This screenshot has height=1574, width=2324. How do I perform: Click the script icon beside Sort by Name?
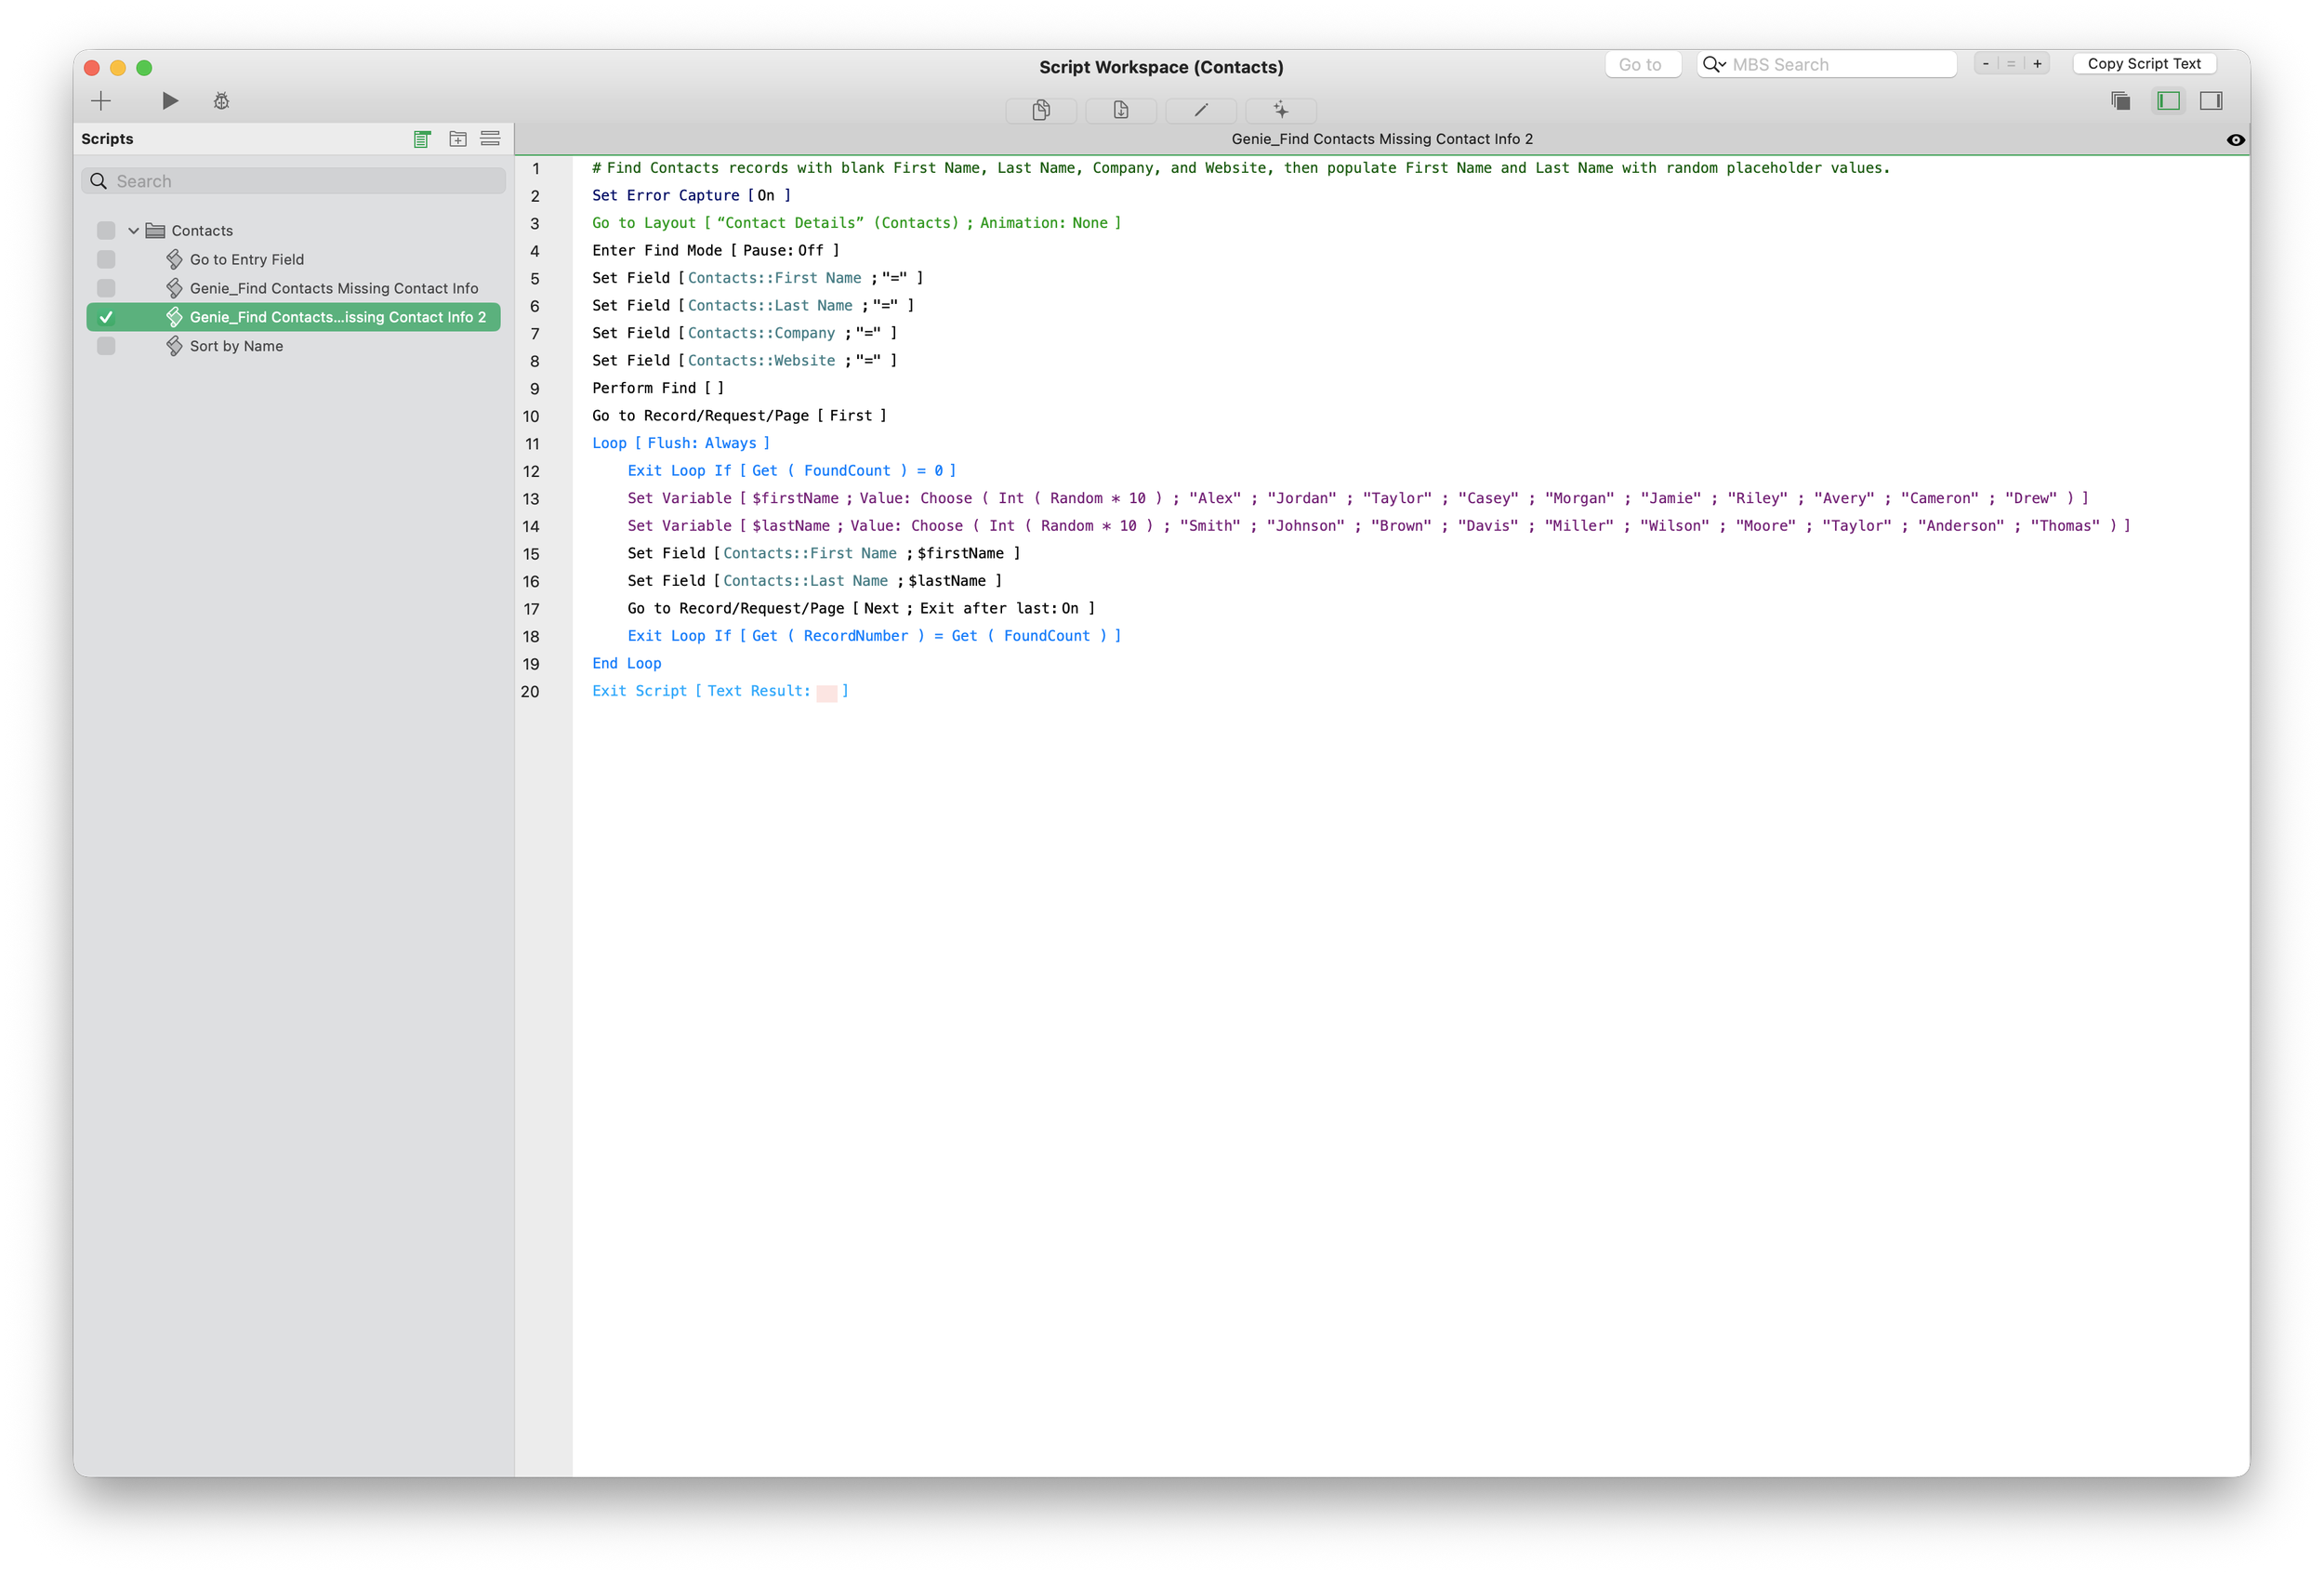coord(174,347)
